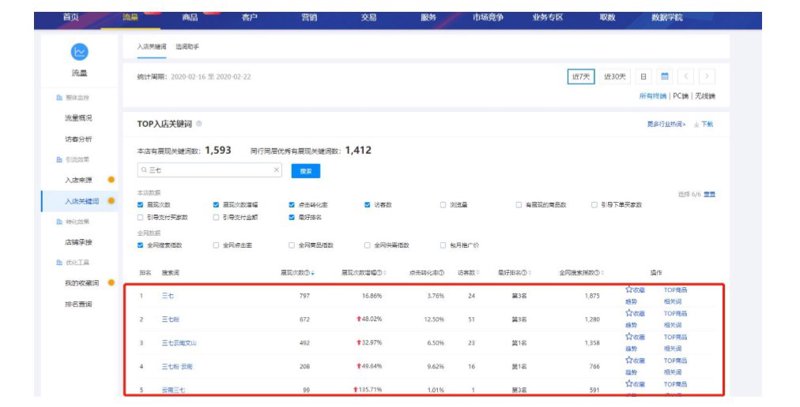Open the keyword link 云南三七
The height and width of the screenshot is (407, 800).
pyautogui.click(x=173, y=390)
